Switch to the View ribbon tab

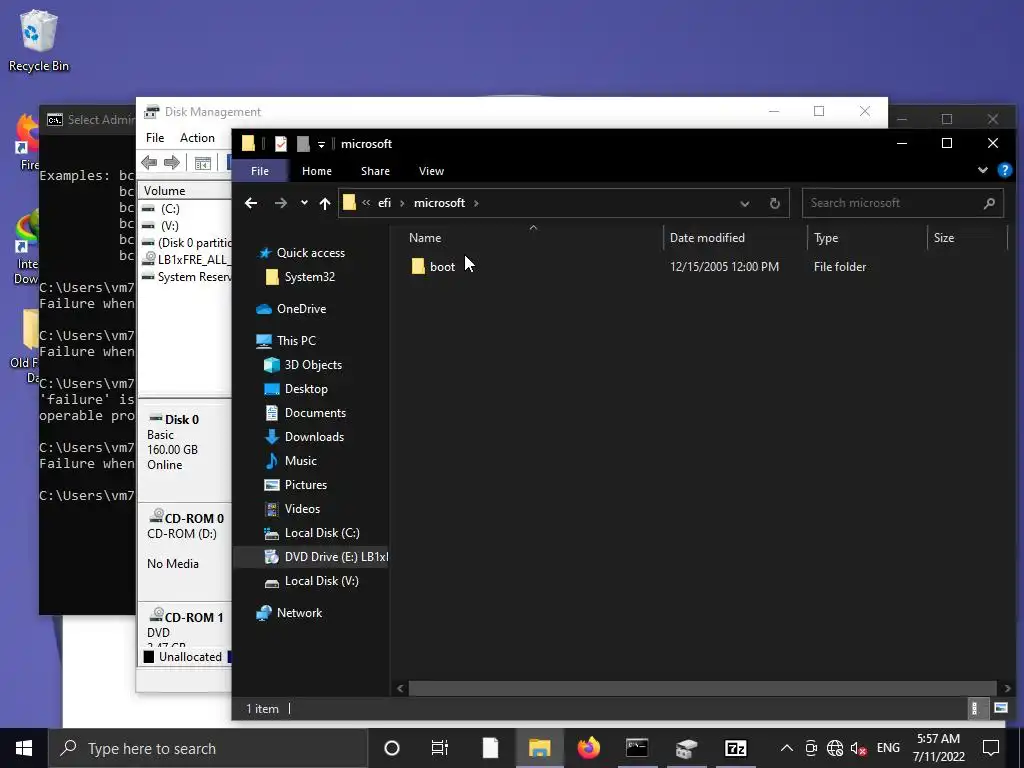tap(431, 171)
